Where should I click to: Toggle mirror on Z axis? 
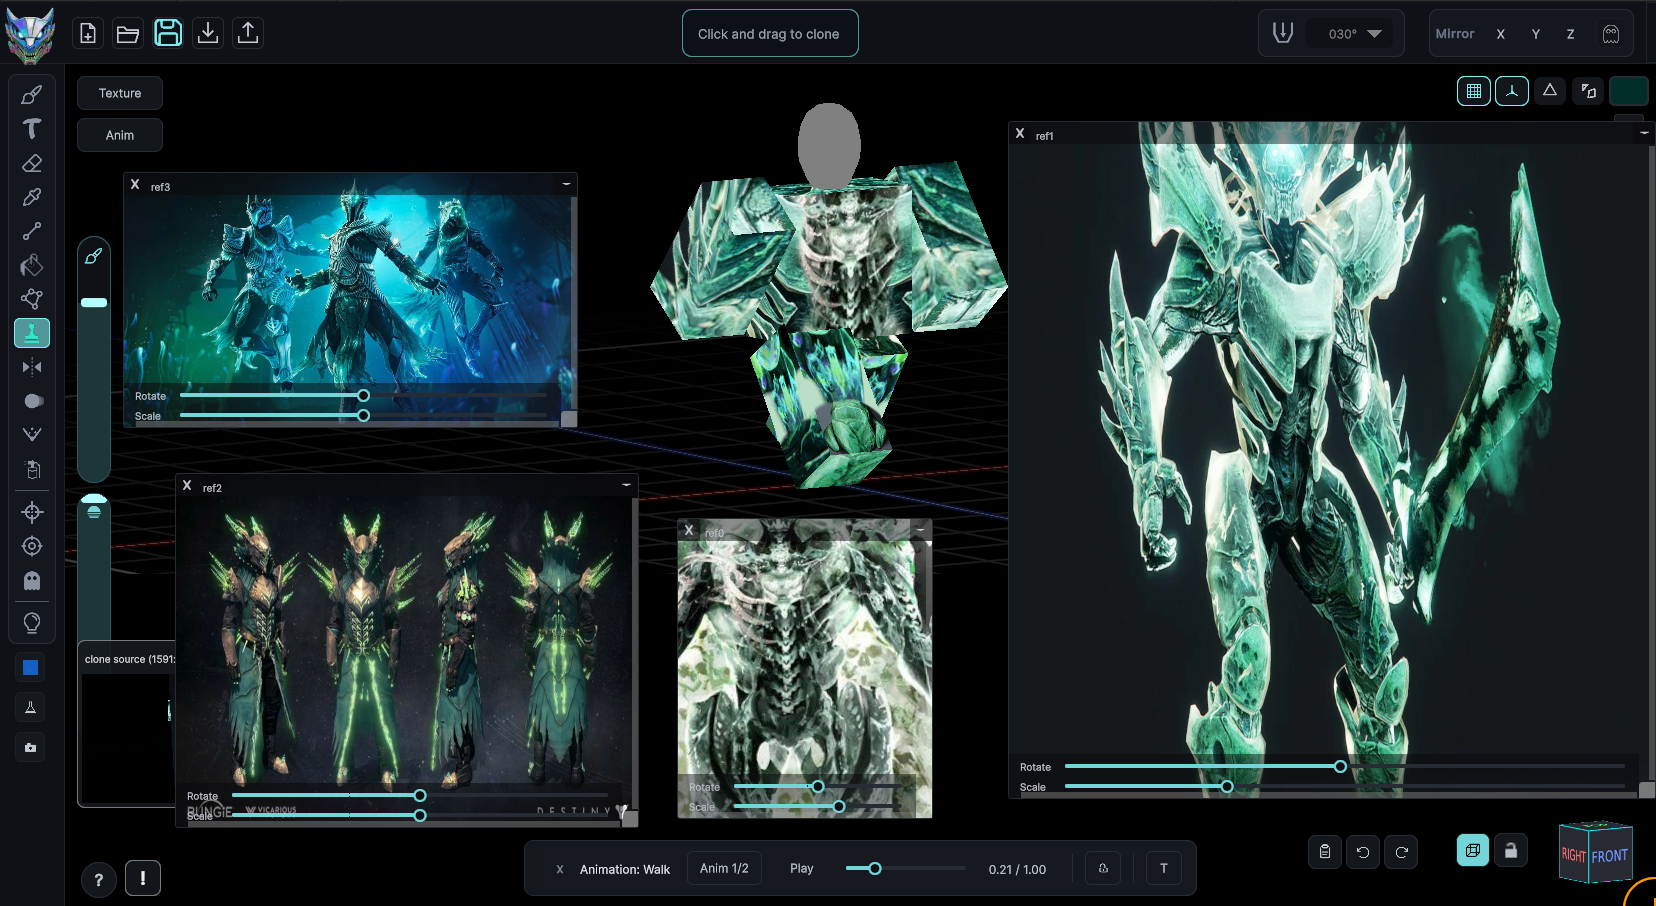tap(1570, 34)
